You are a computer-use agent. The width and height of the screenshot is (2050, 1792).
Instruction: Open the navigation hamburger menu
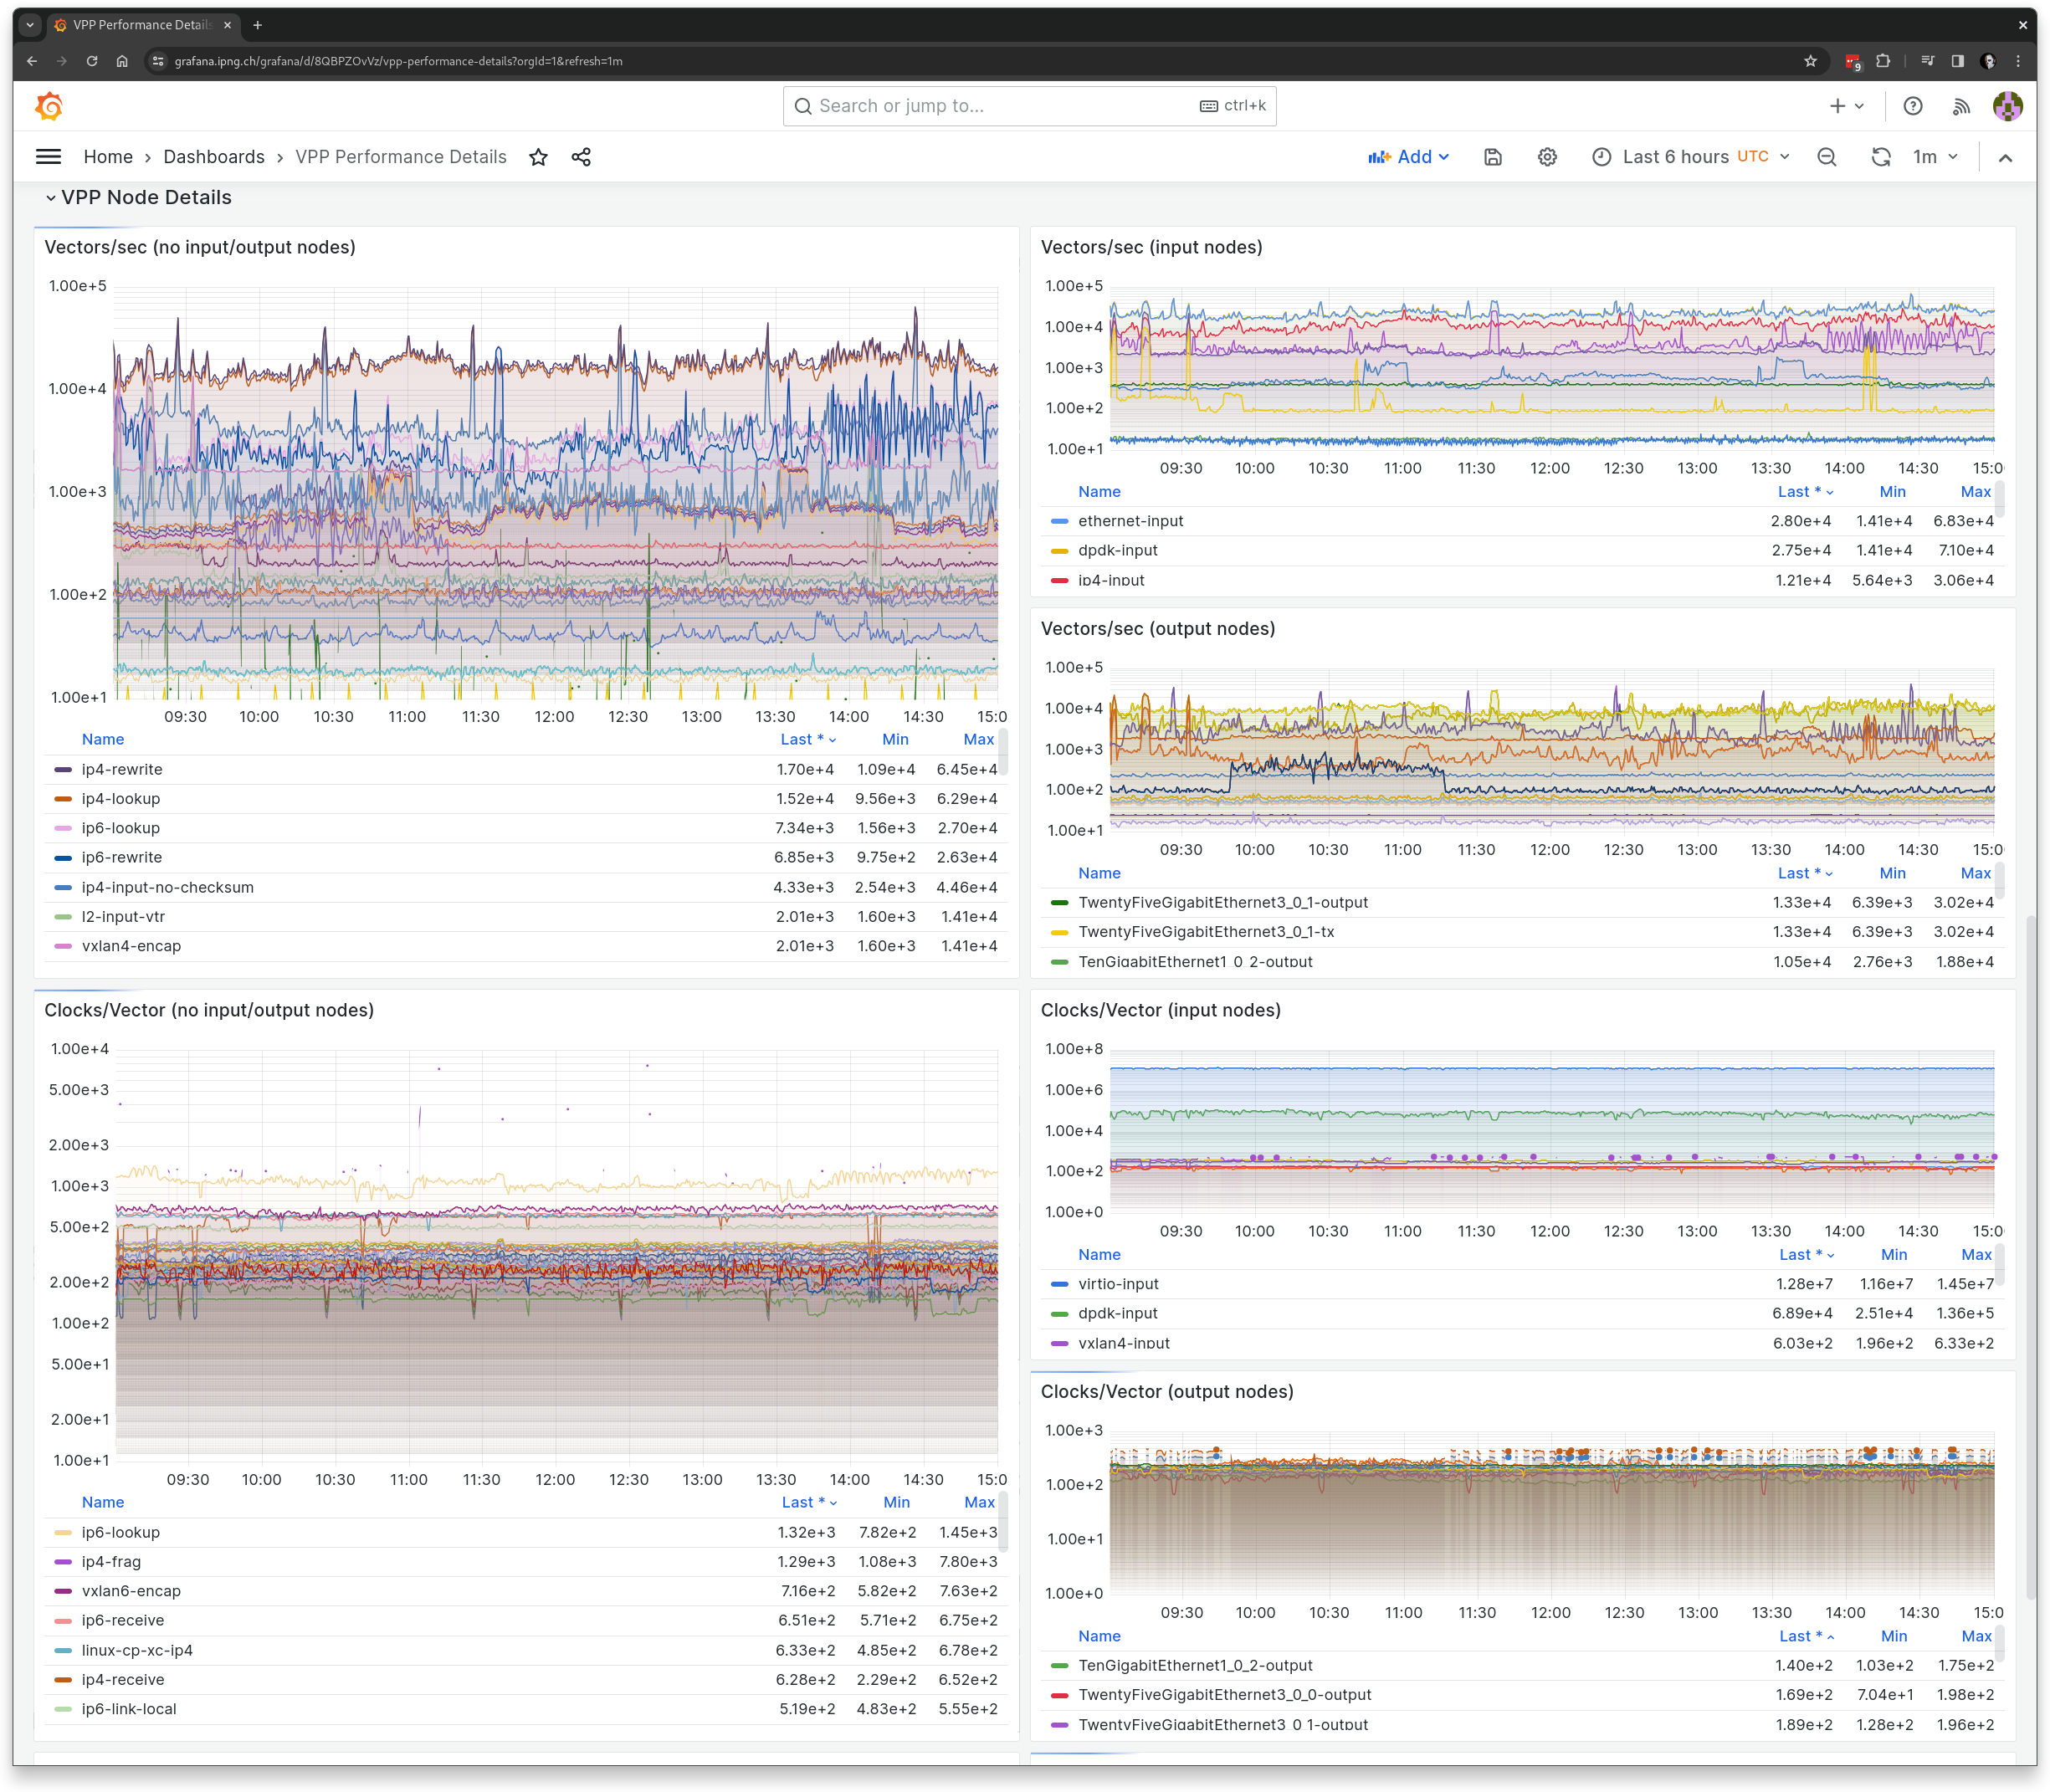[47, 156]
